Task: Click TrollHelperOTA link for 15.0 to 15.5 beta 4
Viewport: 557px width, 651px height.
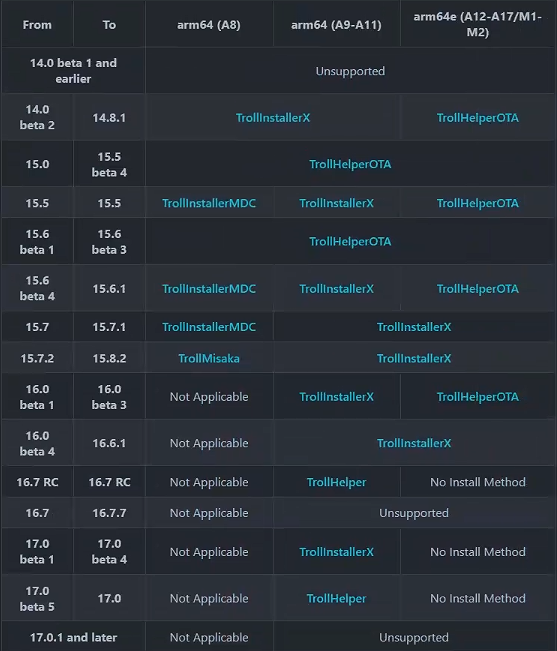Action: point(350,164)
